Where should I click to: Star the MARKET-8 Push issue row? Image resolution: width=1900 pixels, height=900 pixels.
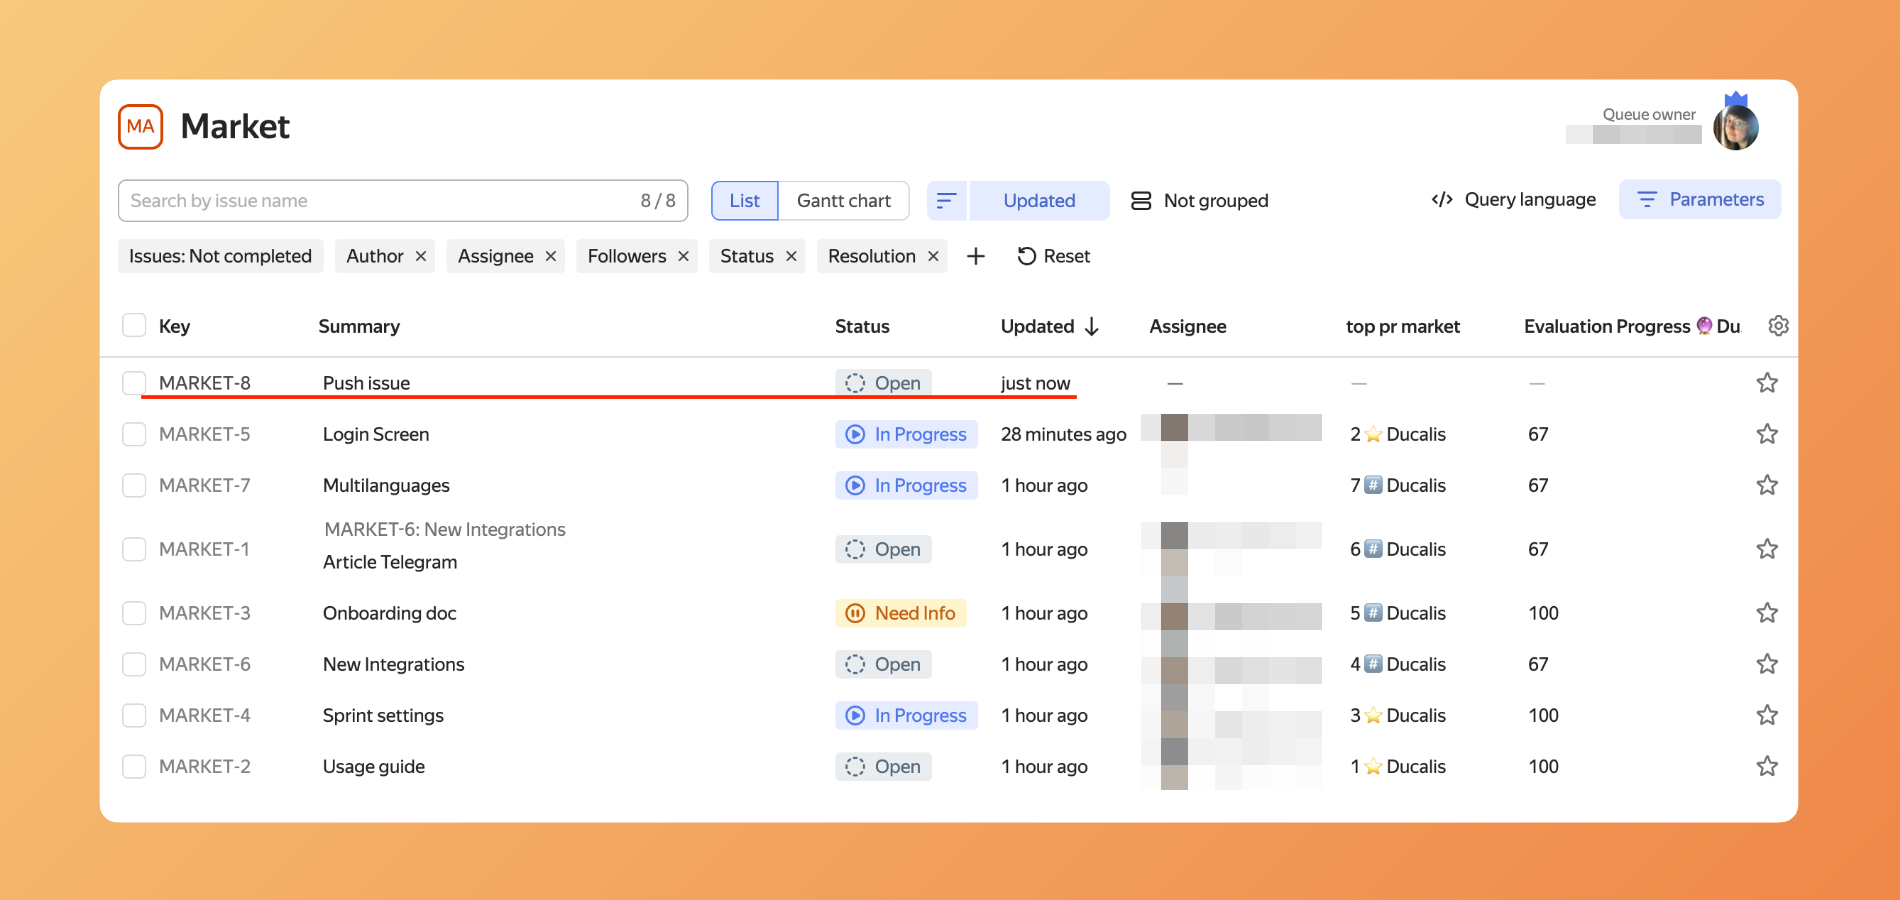tap(1767, 382)
